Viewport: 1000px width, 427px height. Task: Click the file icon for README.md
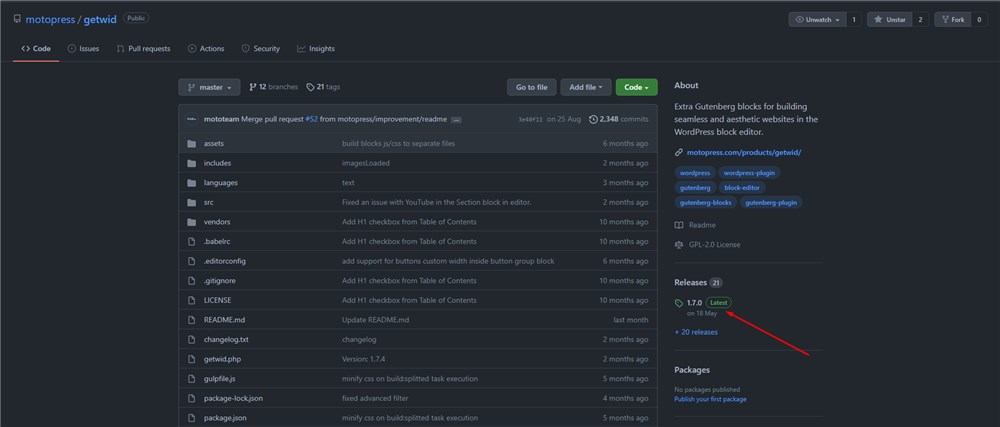point(191,320)
